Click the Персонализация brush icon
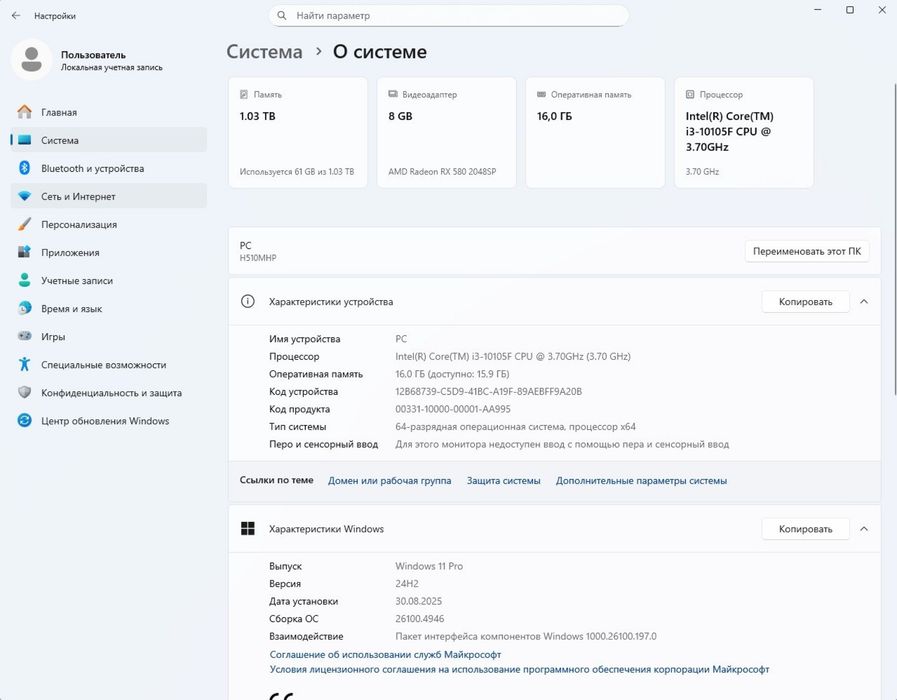 [24, 224]
